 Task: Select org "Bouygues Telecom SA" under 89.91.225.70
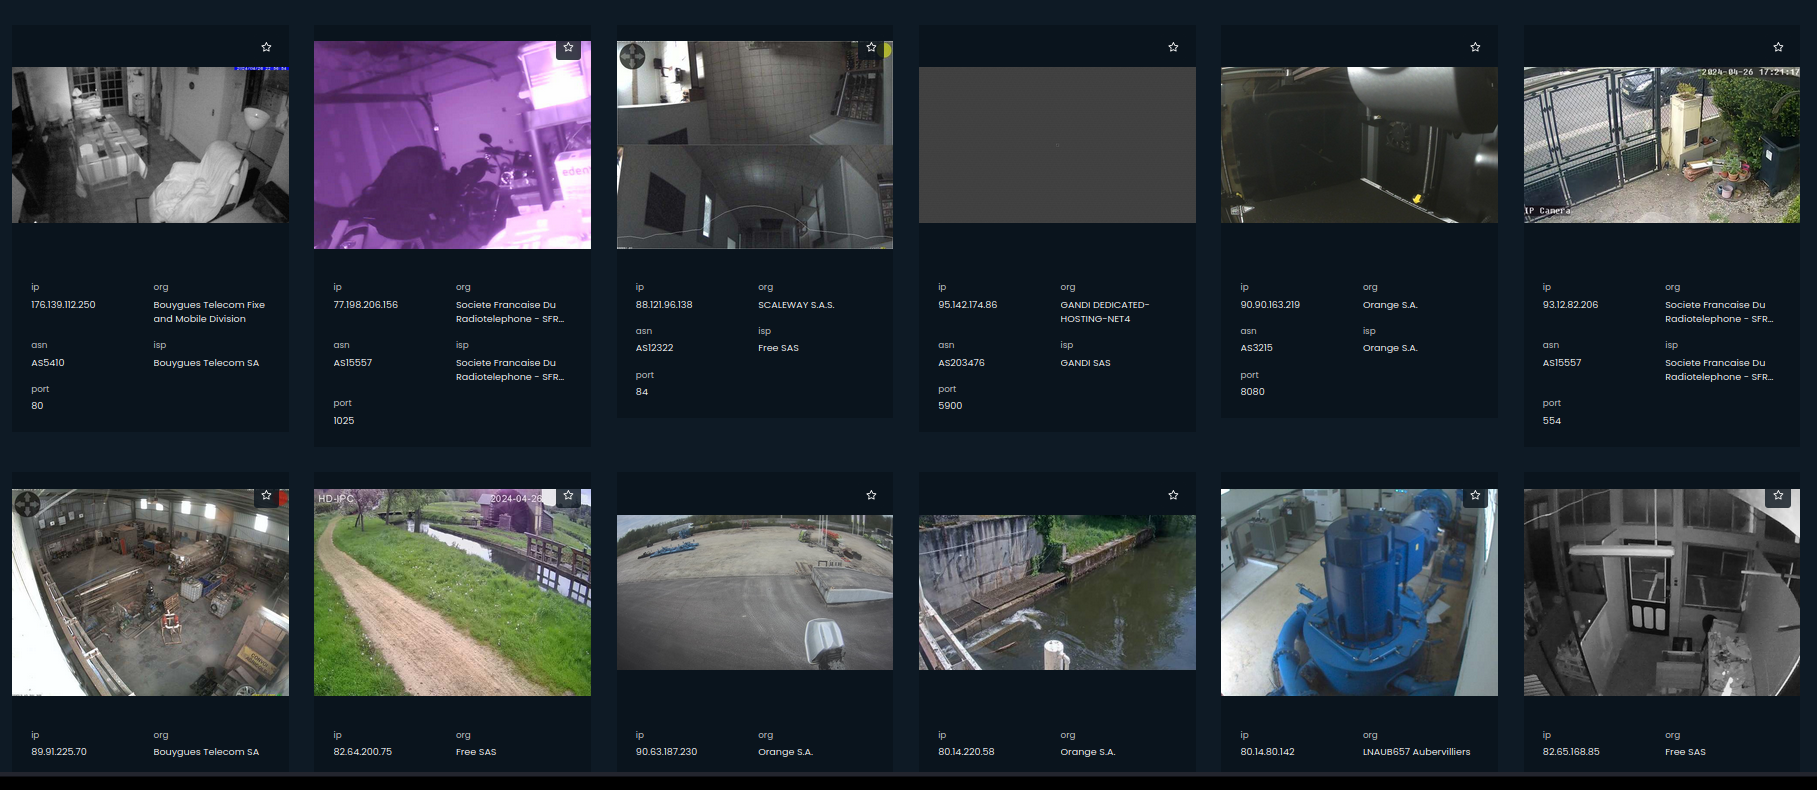206,752
